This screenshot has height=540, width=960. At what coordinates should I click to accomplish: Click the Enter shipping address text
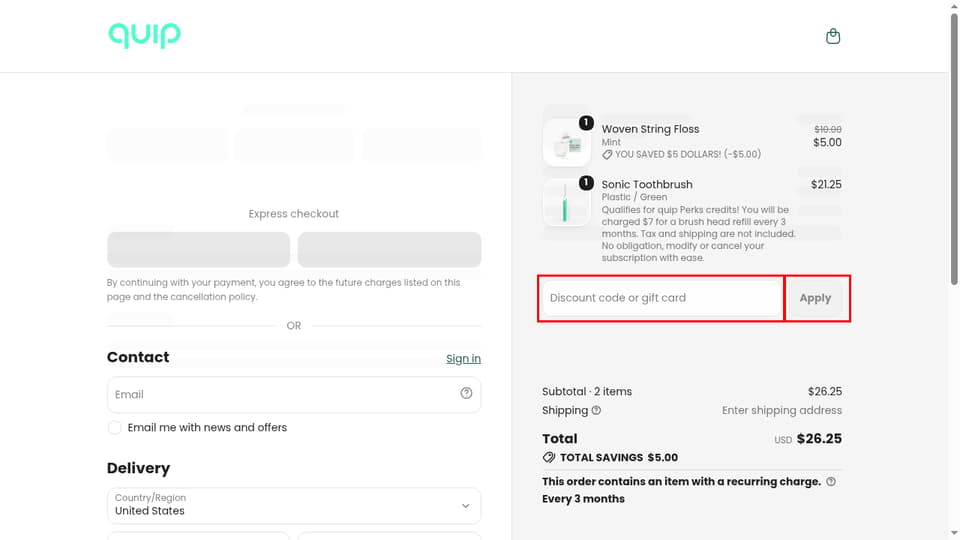click(x=782, y=410)
